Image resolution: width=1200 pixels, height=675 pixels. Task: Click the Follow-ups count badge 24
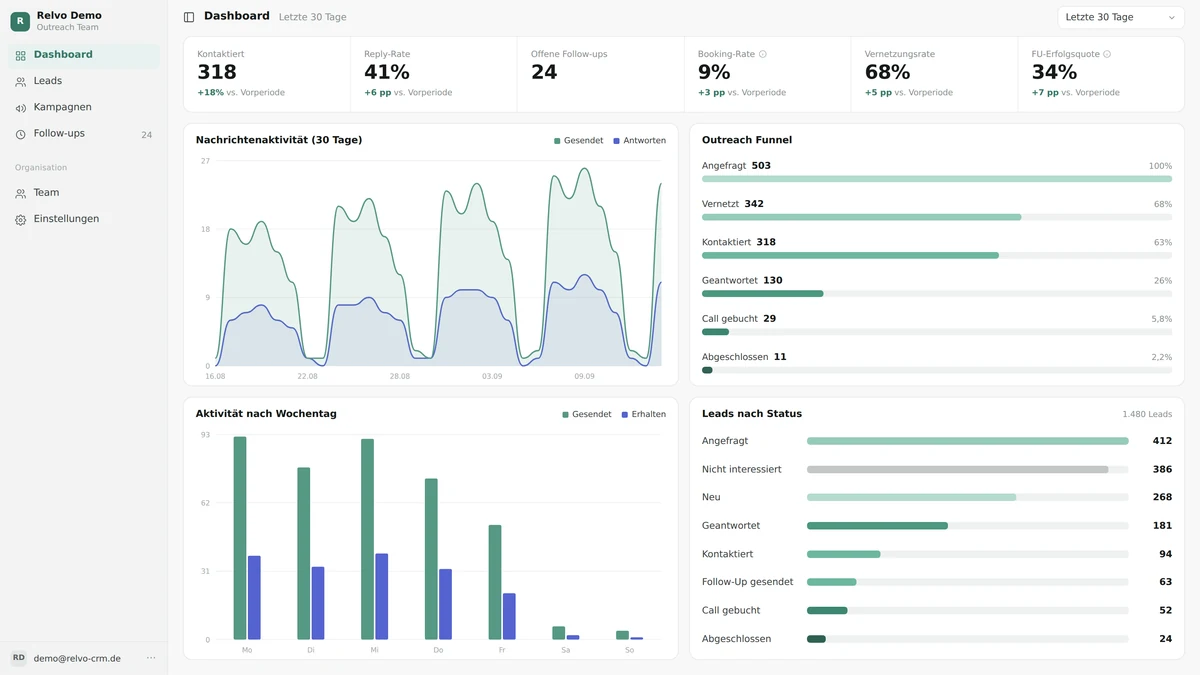coord(147,134)
